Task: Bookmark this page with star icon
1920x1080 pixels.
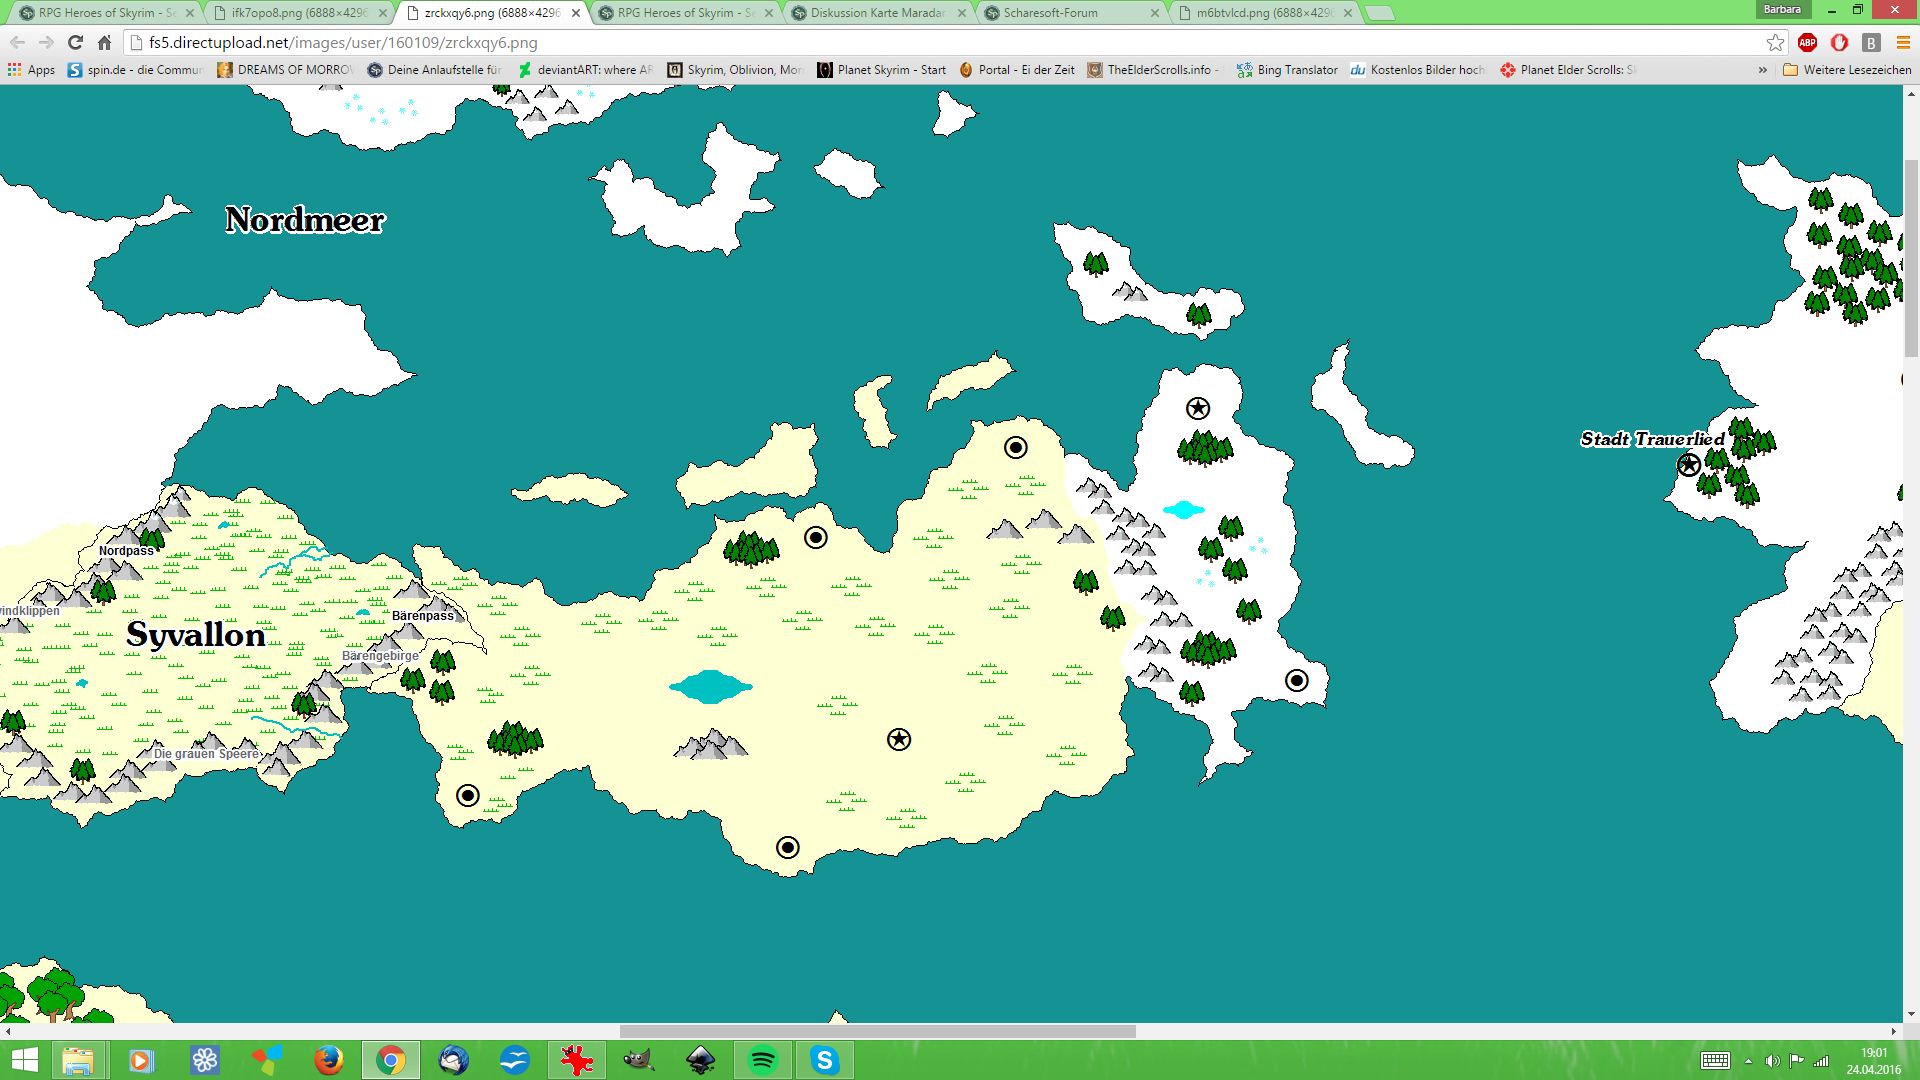Action: (1775, 42)
